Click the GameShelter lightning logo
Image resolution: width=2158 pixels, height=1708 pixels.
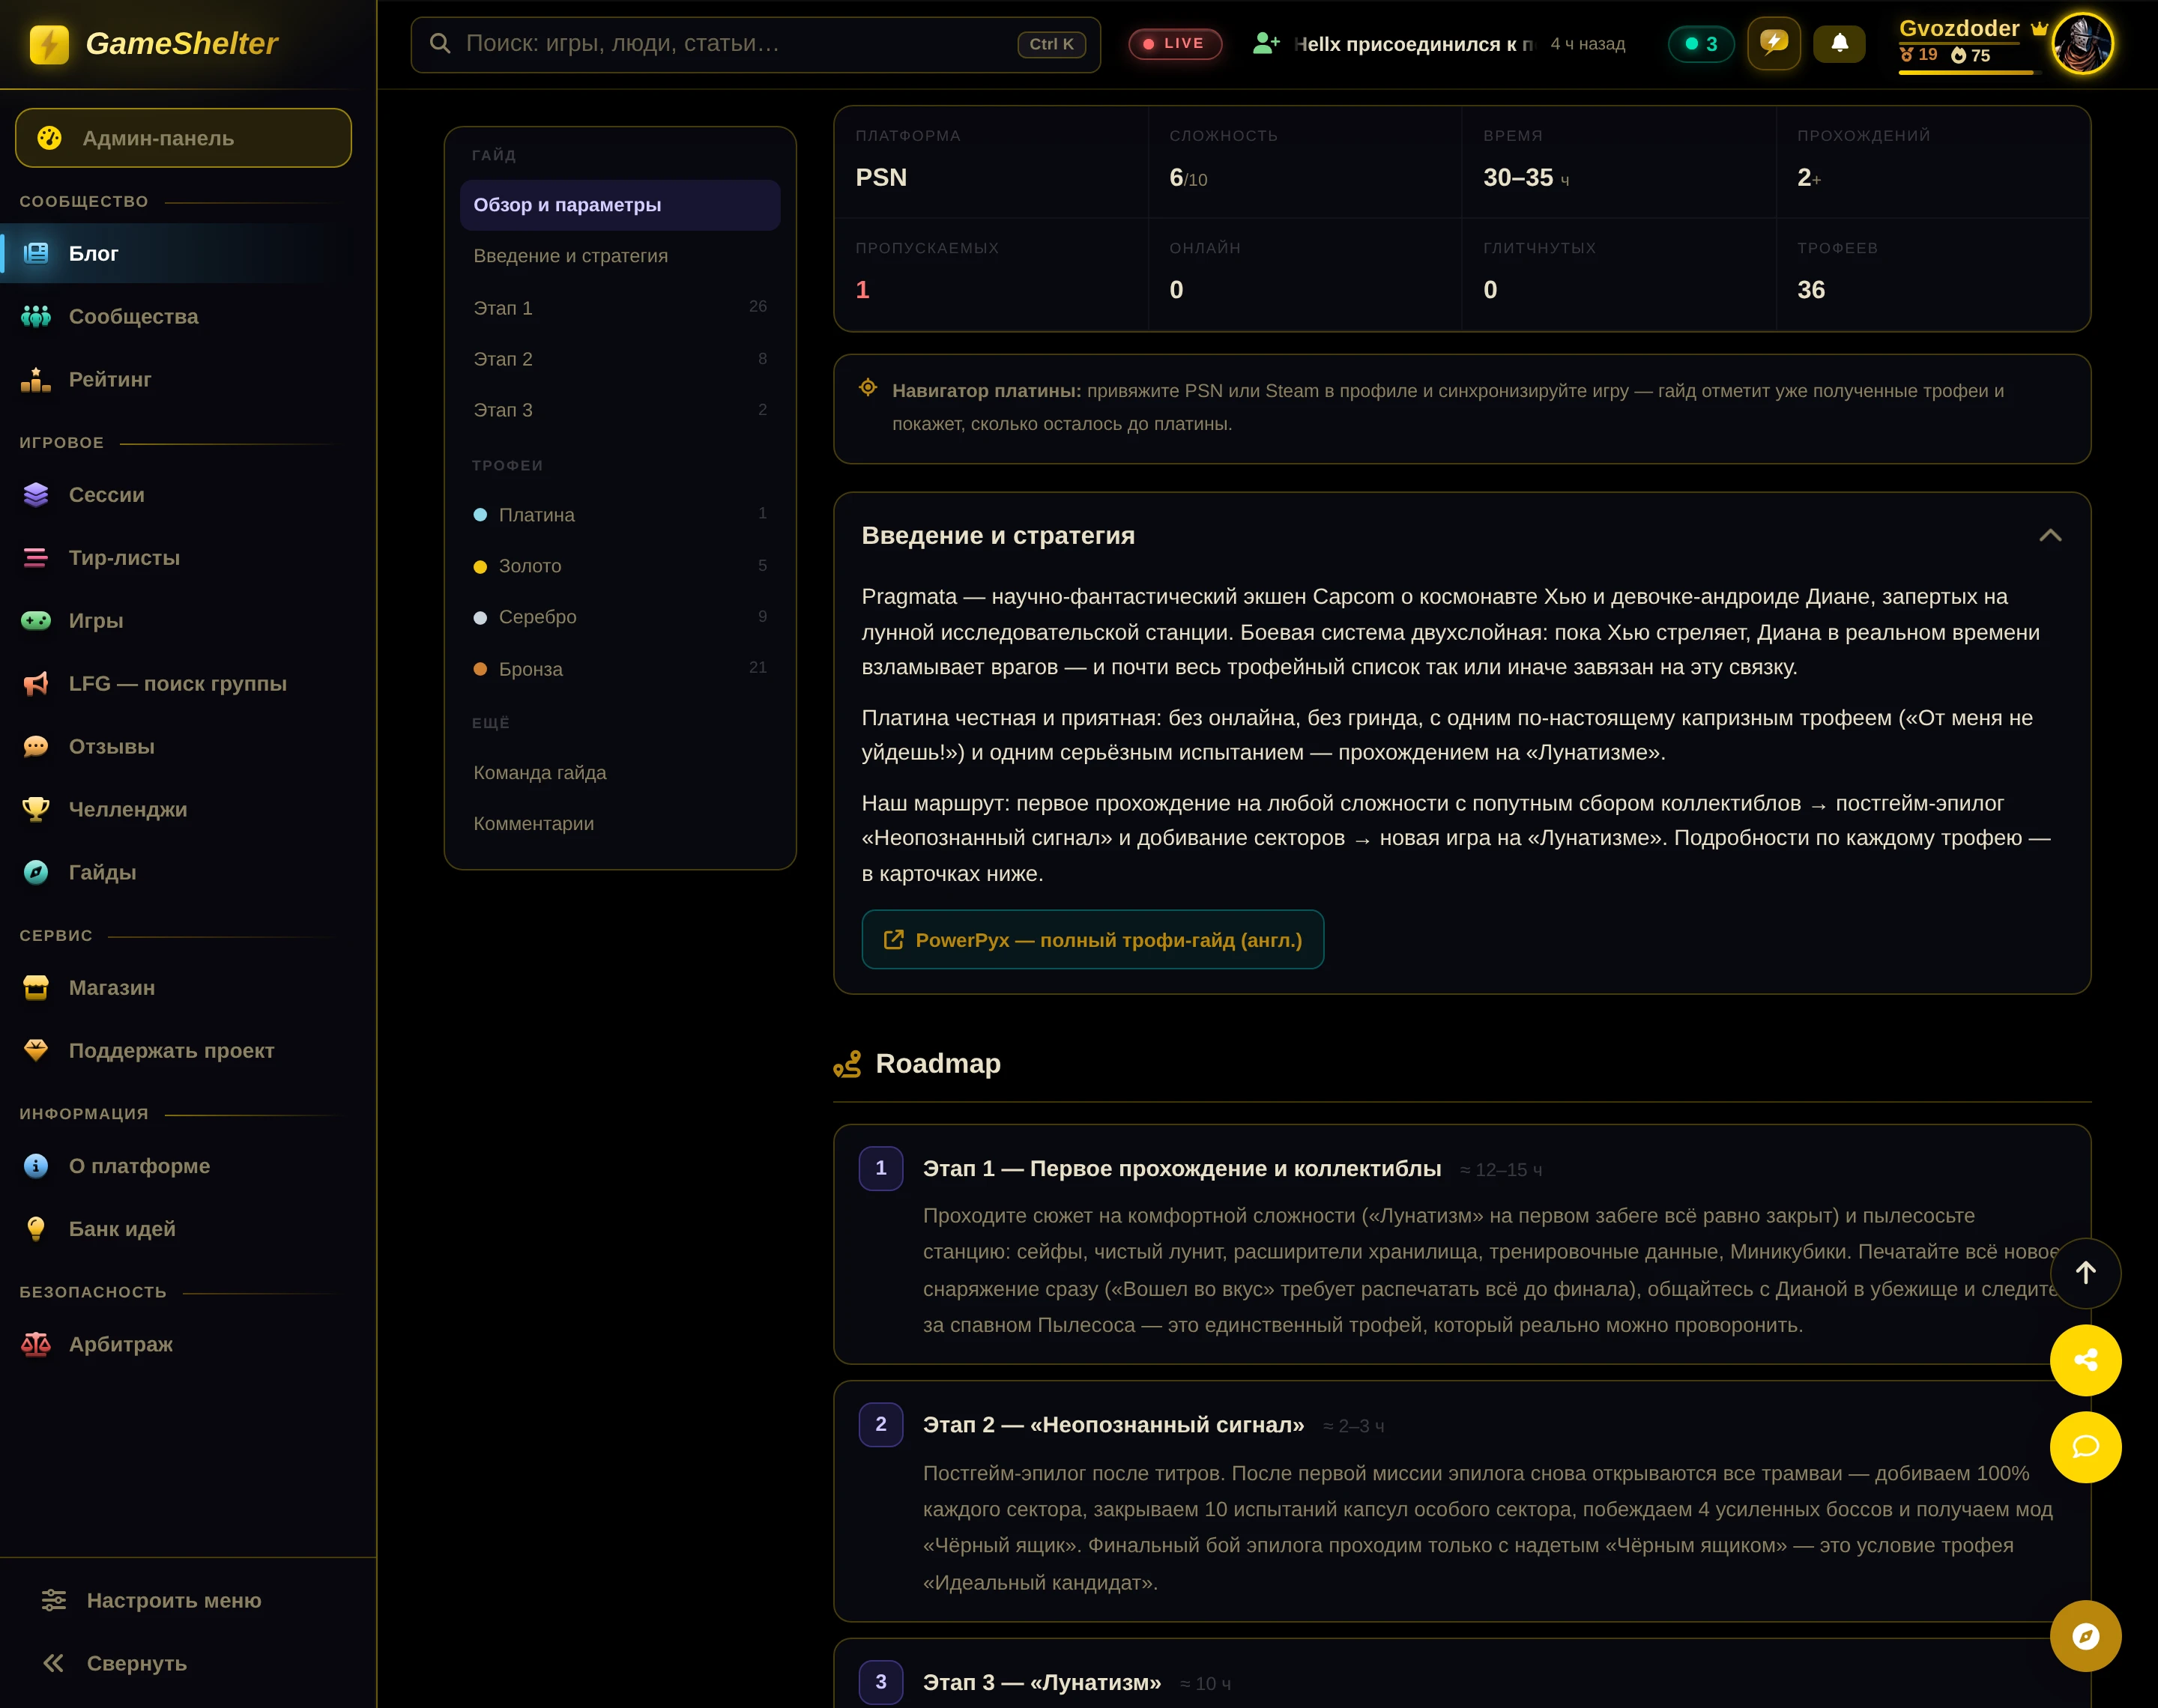[x=49, y=44]
